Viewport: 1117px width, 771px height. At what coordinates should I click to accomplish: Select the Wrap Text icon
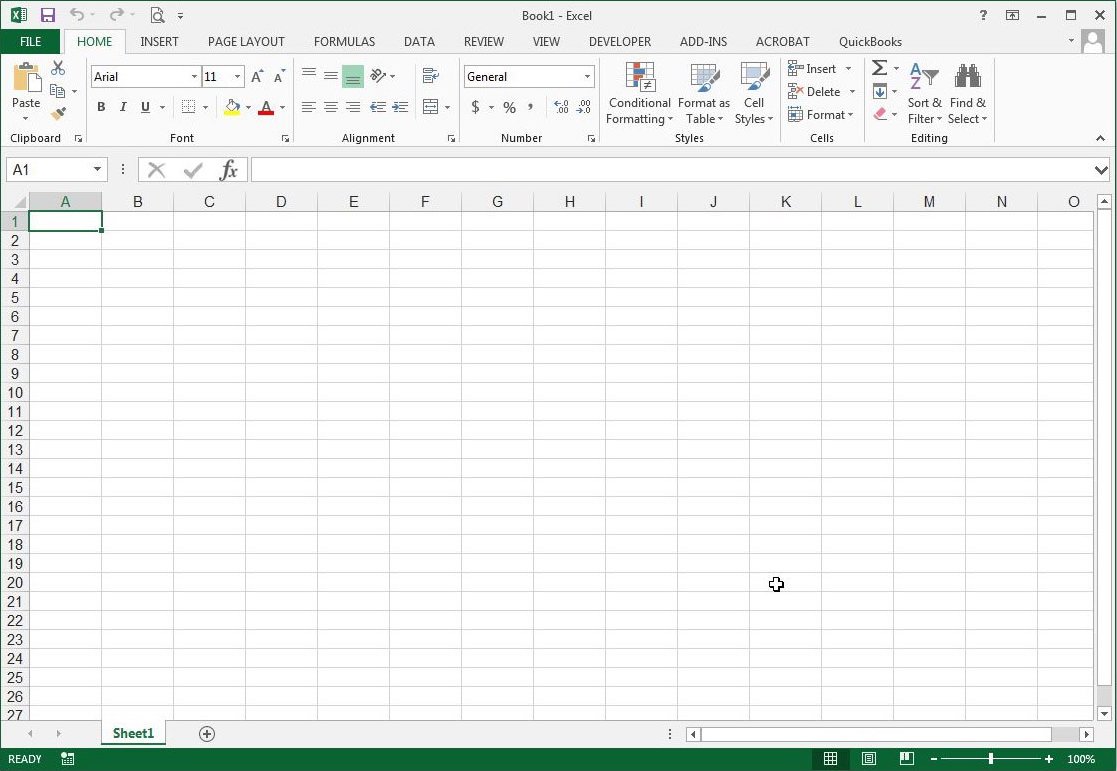tap(430, 75)
